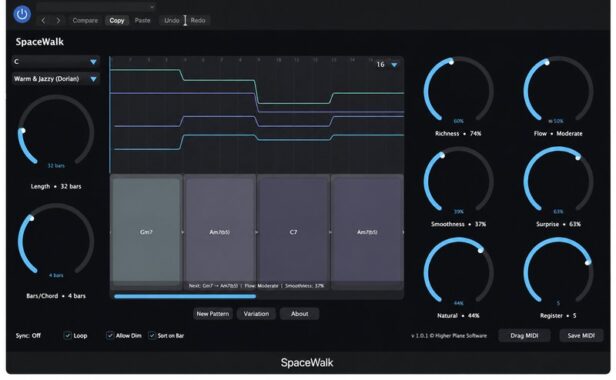Open the key selector dropdown showing C

pyautogui.click(x=55, y=62)
